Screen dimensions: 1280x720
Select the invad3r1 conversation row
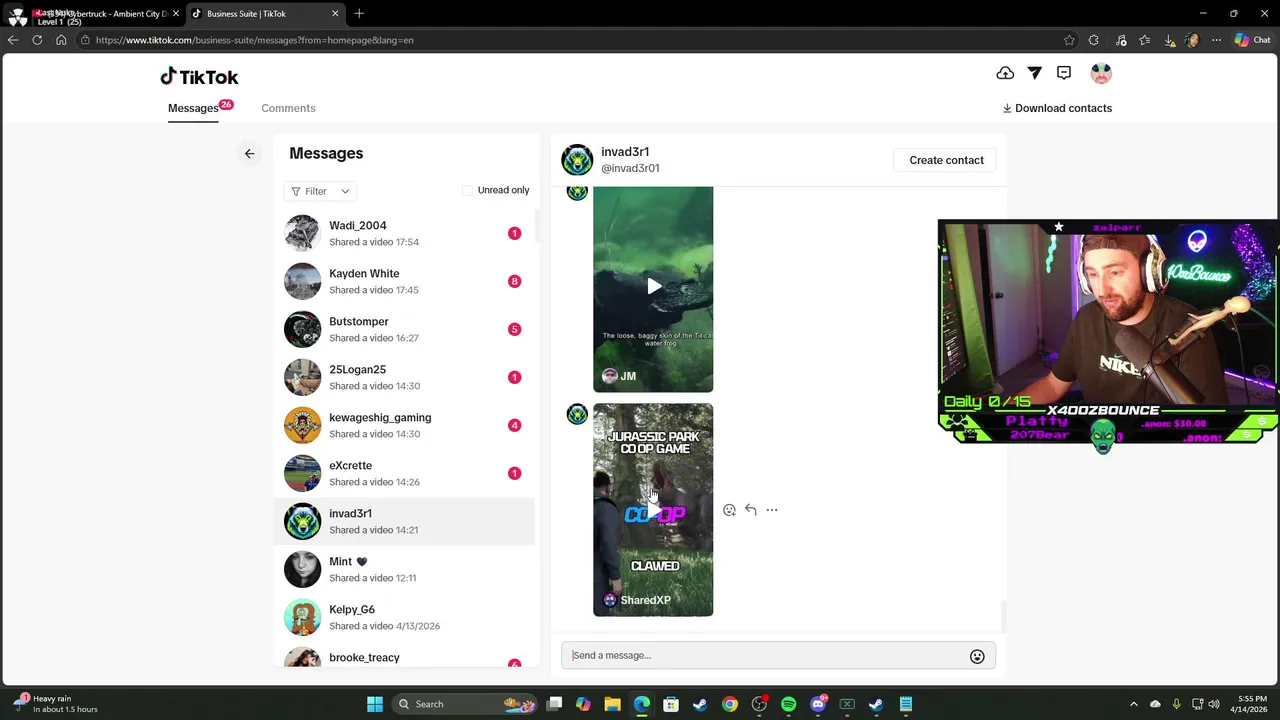(x=405, y=521)
